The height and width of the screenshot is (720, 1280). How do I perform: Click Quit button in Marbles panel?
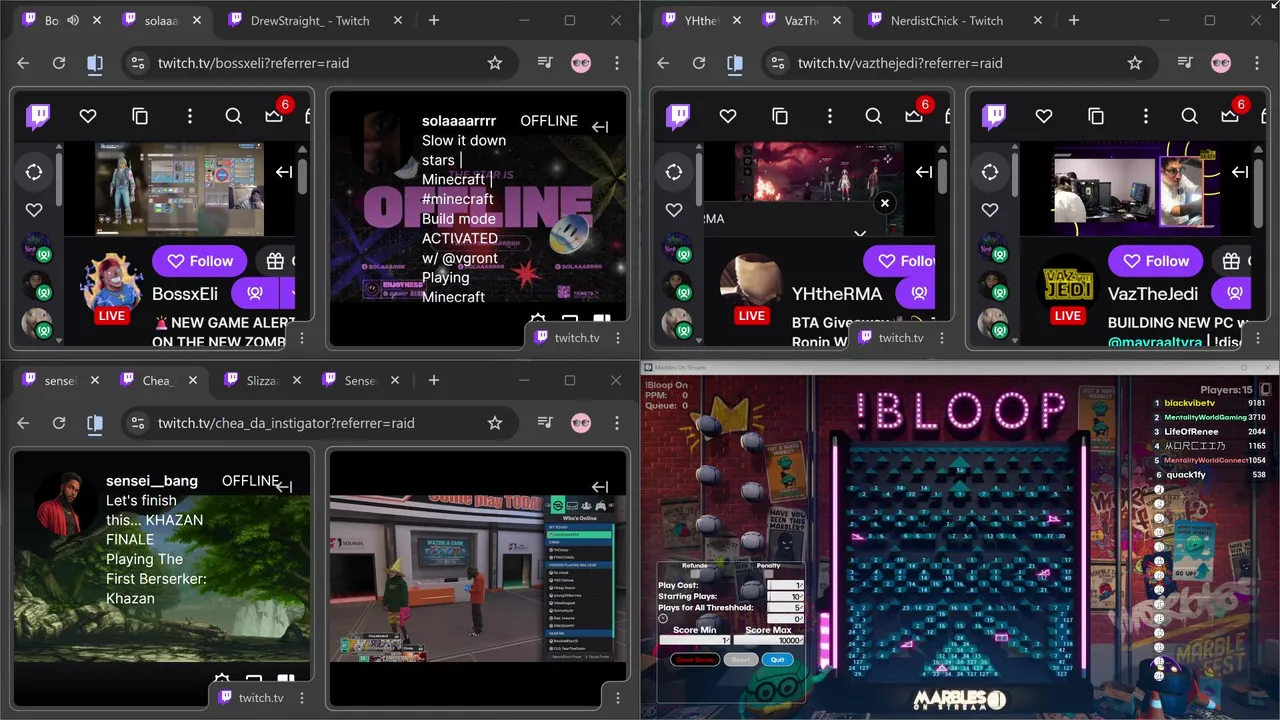pos(778,660)
